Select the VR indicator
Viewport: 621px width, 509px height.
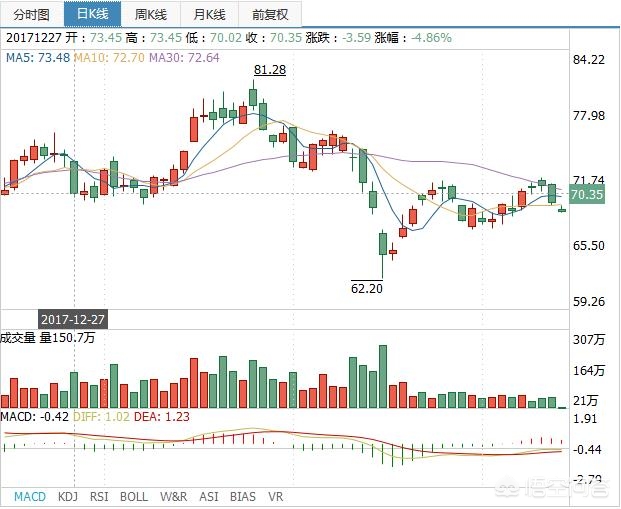pos(276,497)
